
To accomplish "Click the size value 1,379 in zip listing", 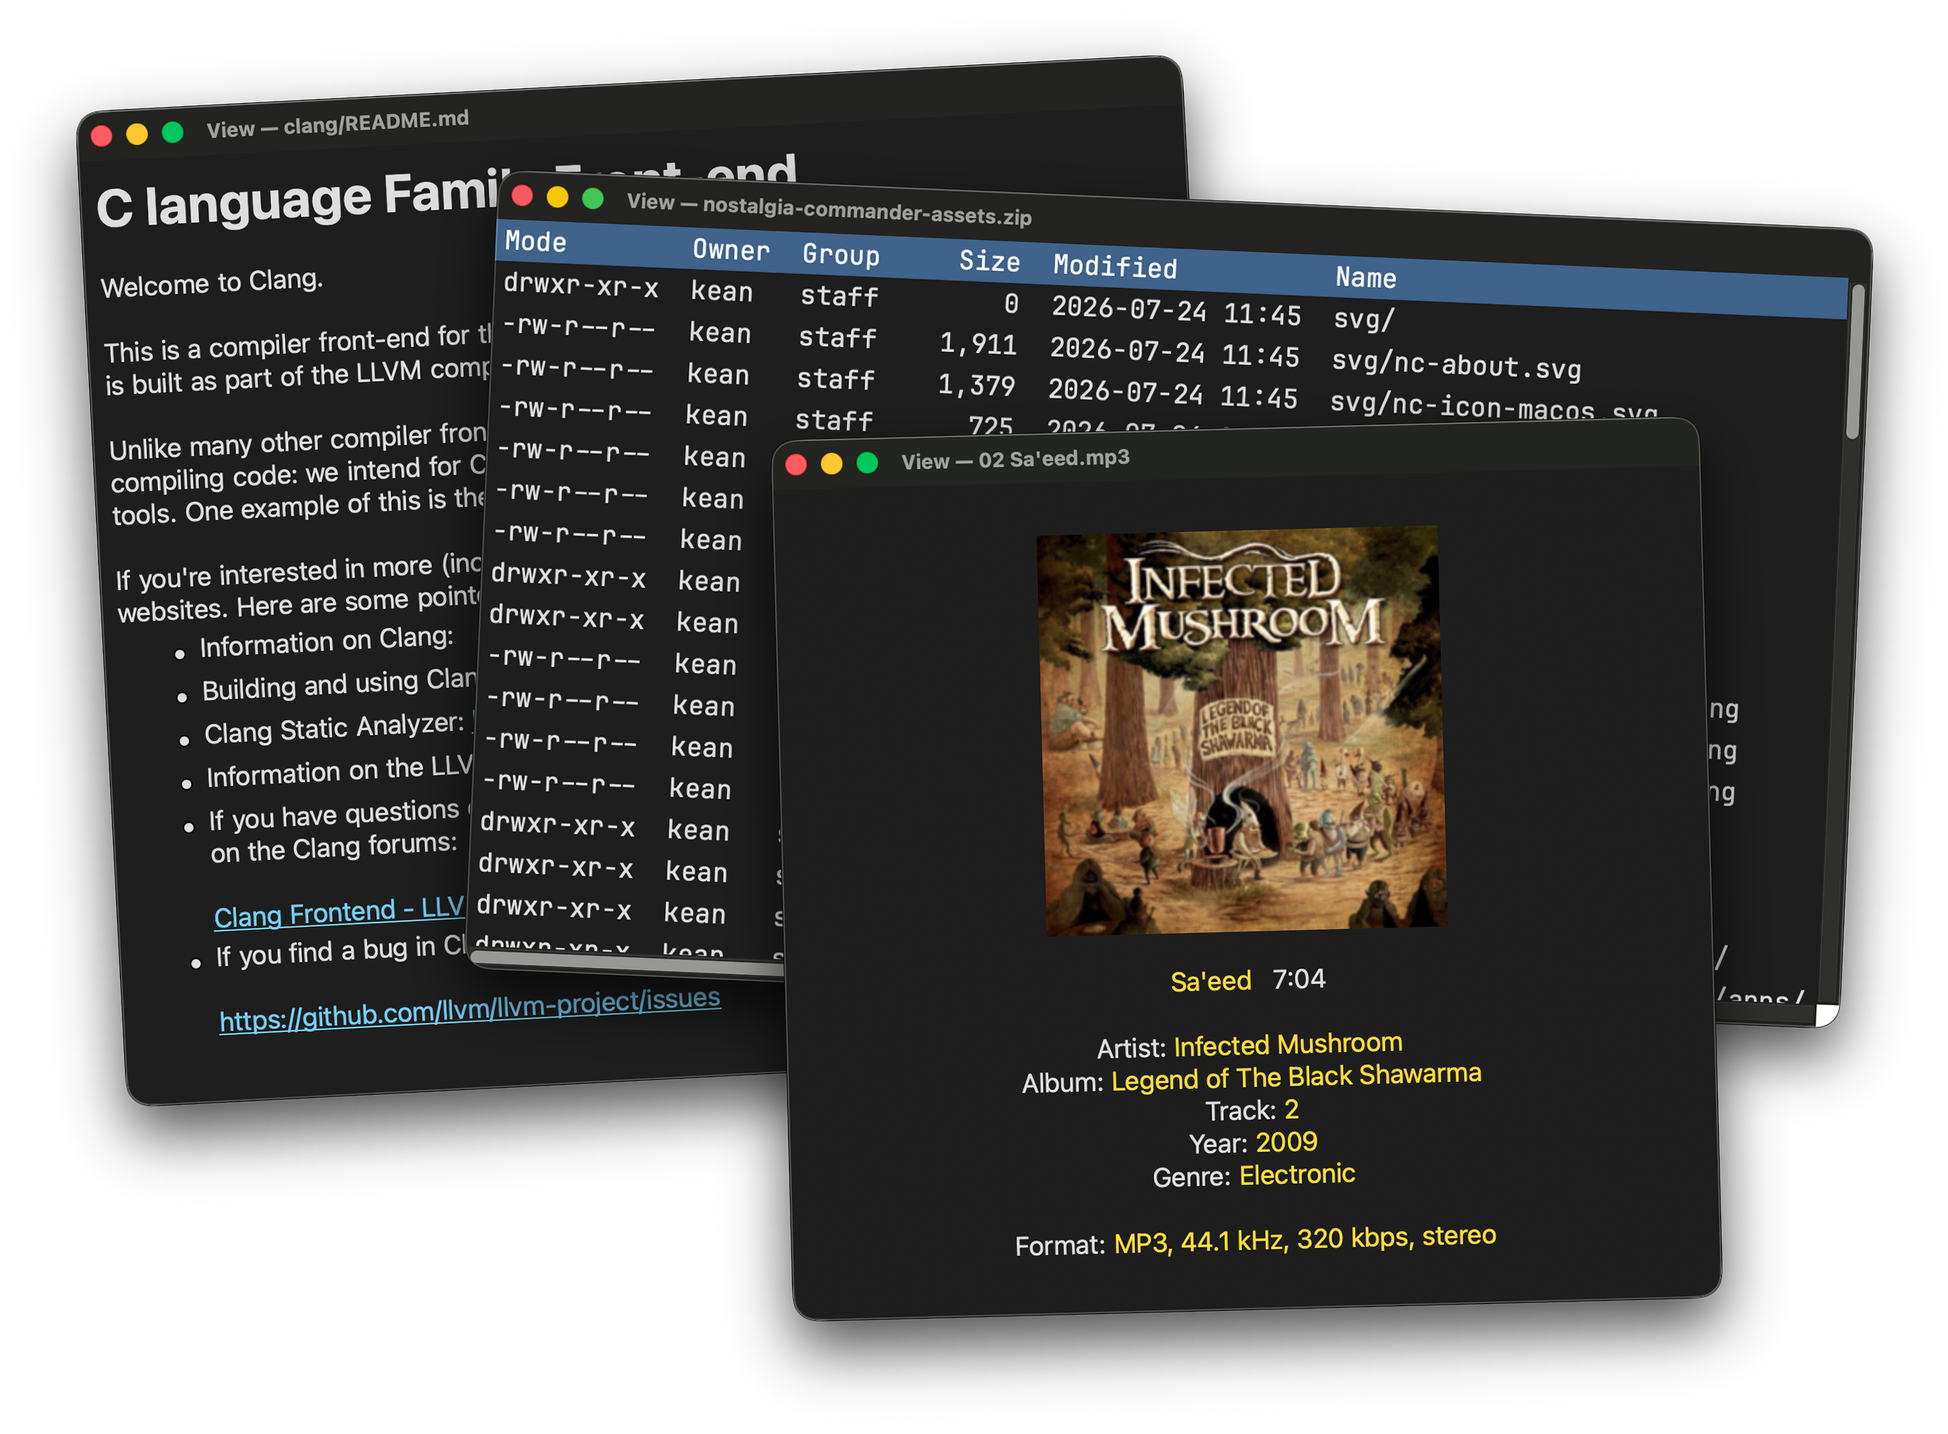I will click(x=976, y=385).
